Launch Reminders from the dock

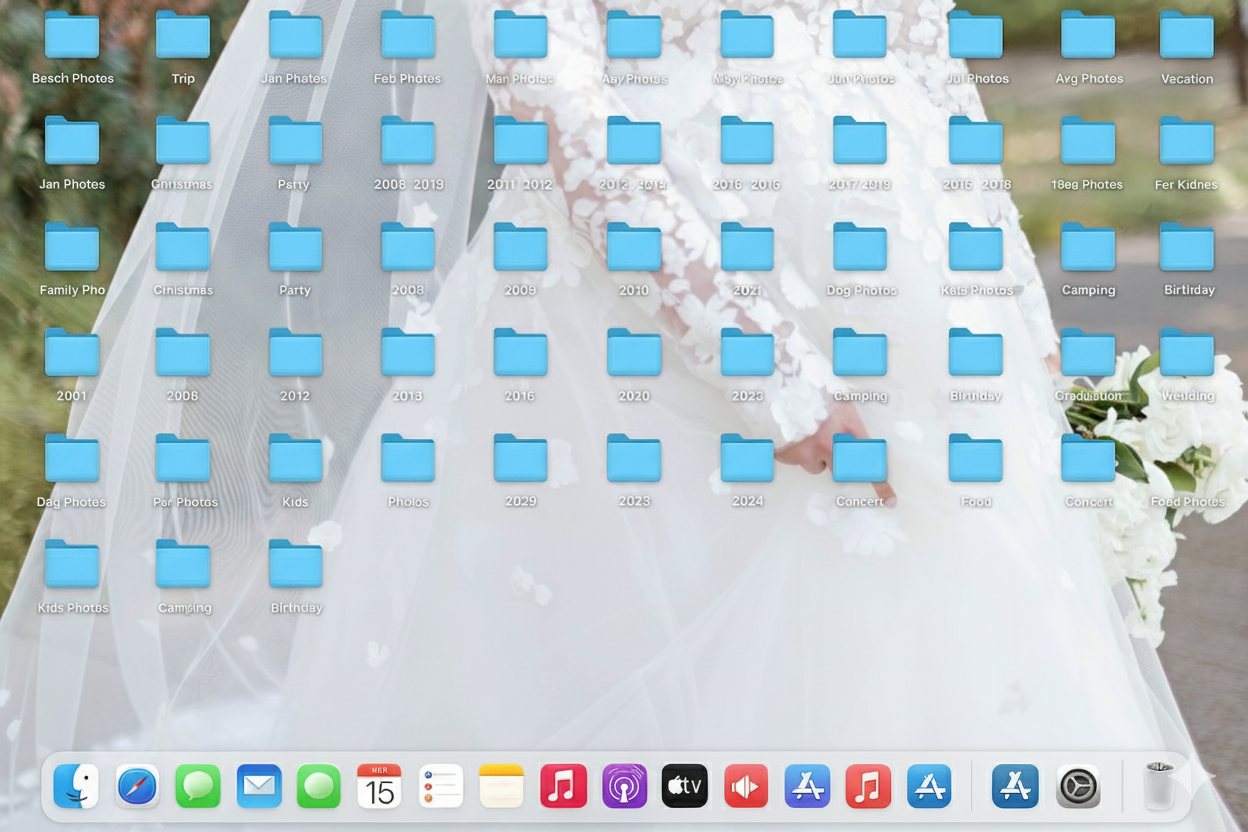click(x=440, y=787)
